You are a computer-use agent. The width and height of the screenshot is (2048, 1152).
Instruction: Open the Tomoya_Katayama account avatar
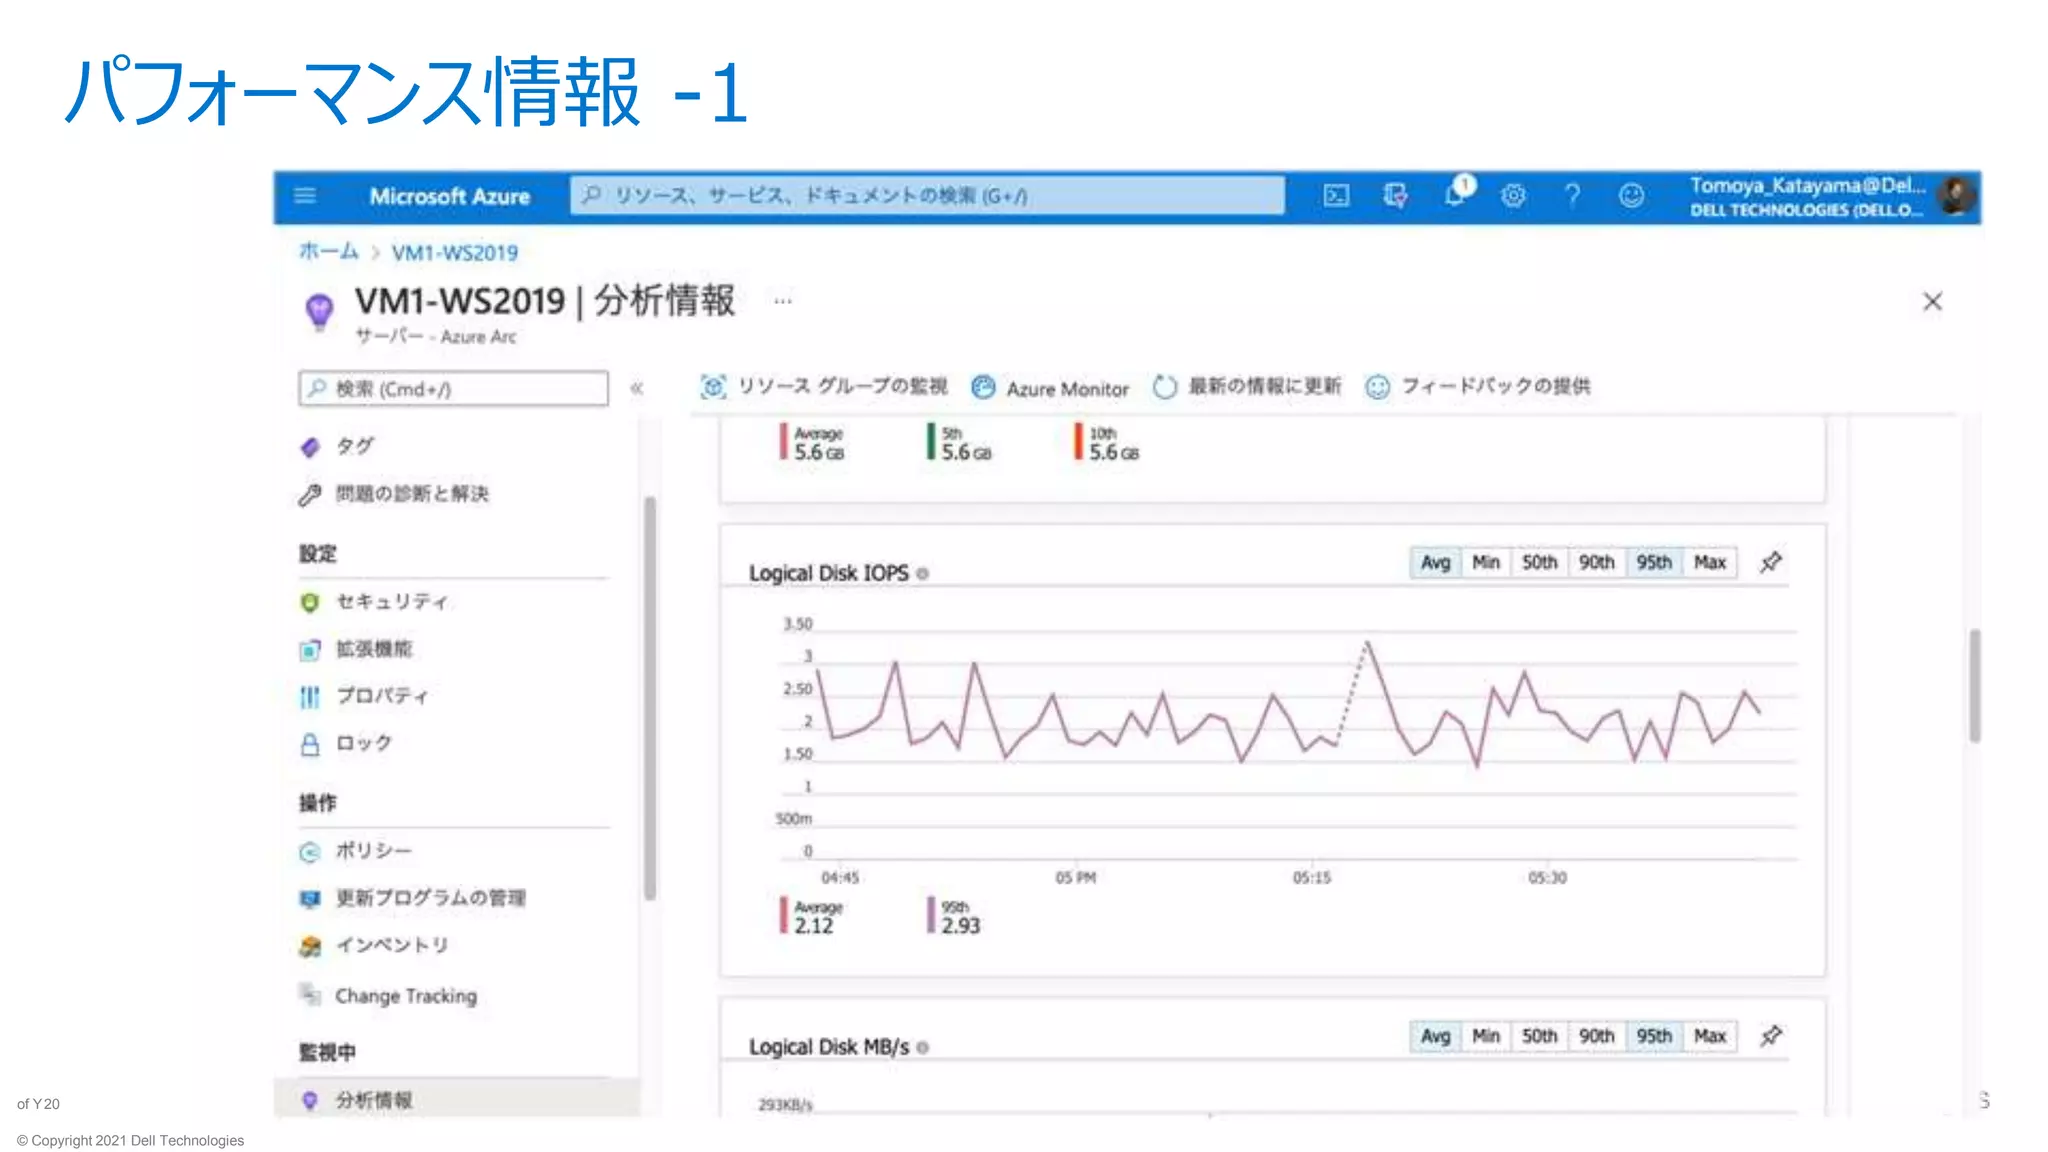[x=1956, y=195]
